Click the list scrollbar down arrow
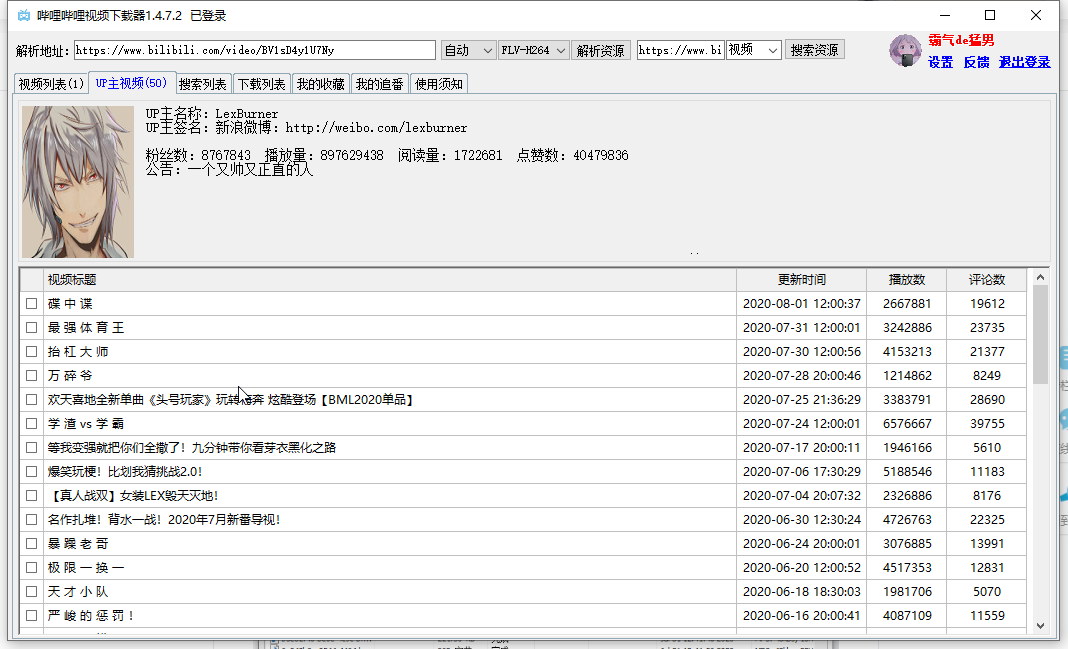 1040,625
